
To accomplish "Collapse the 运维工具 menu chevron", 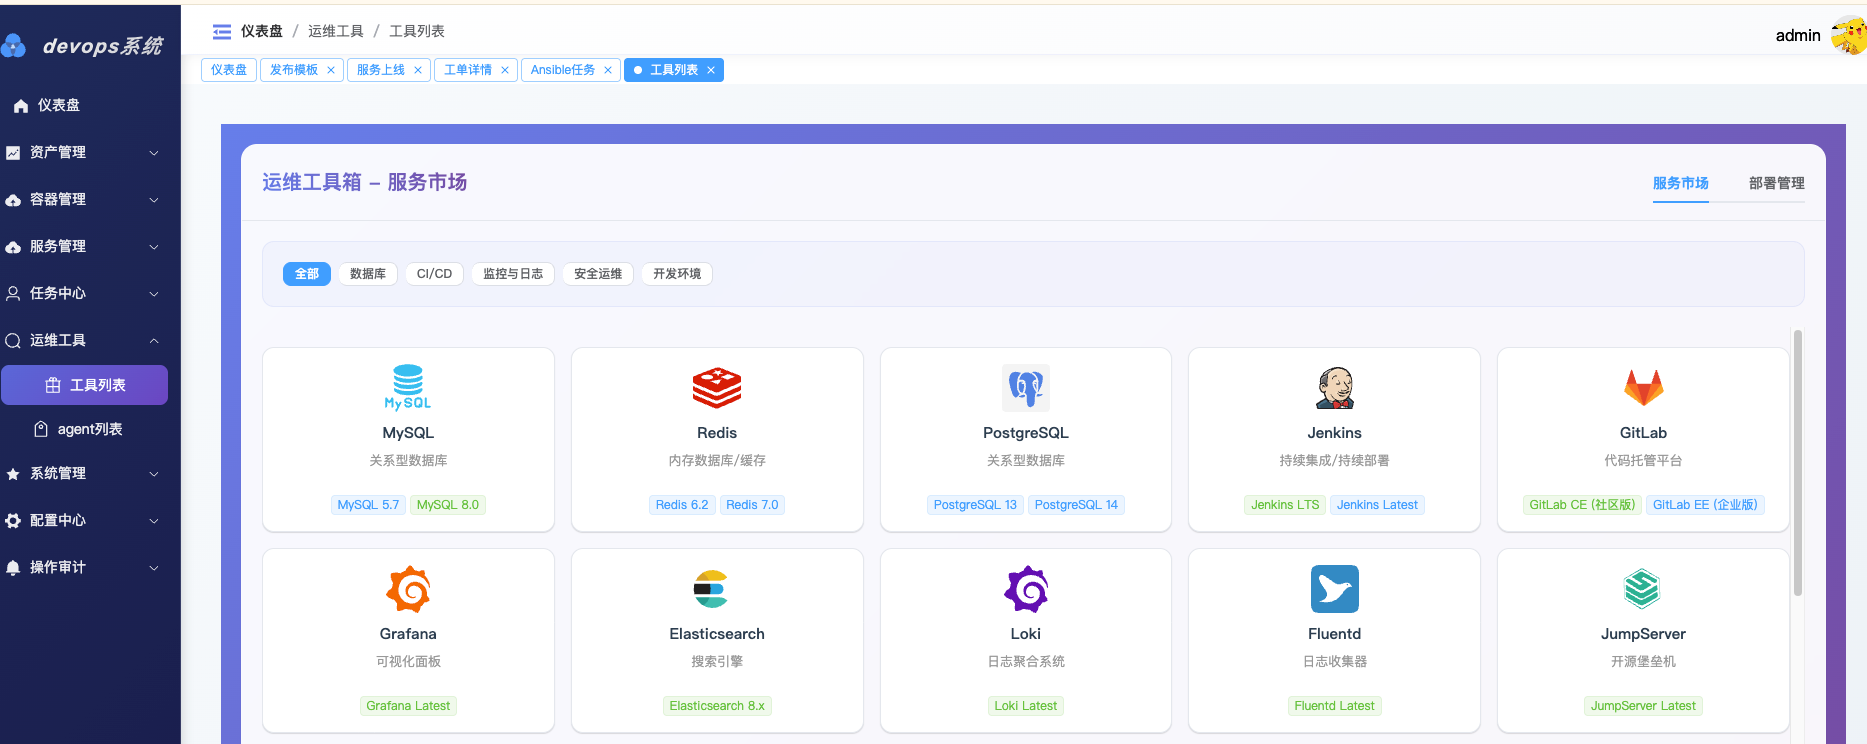I will click(x=154, y=341).
